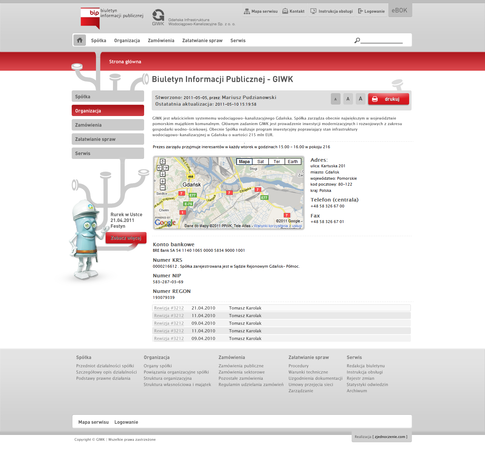Click the red drukuj print button

click(388, 99)
